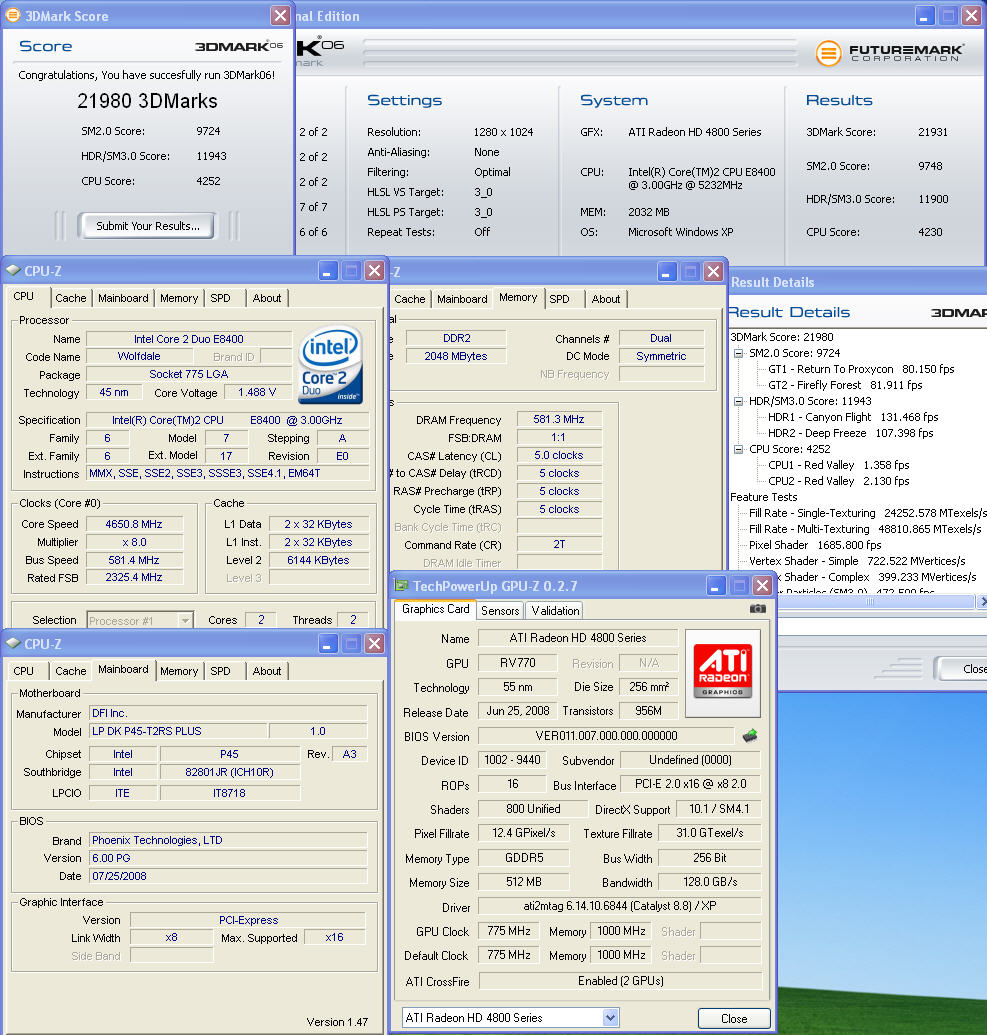Collapse the SM2.0 Score tree node
987x1035 pixels.
[739, 353]
